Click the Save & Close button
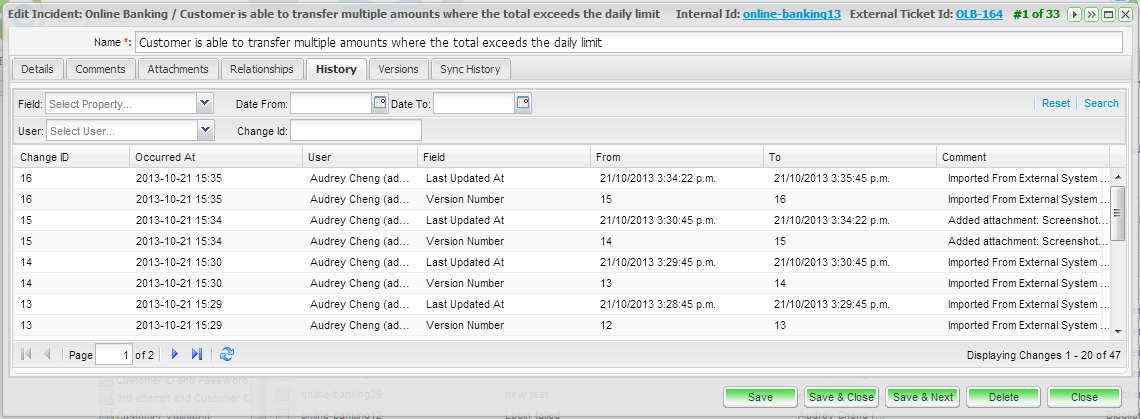1140x419 pixels. [841, 397]
